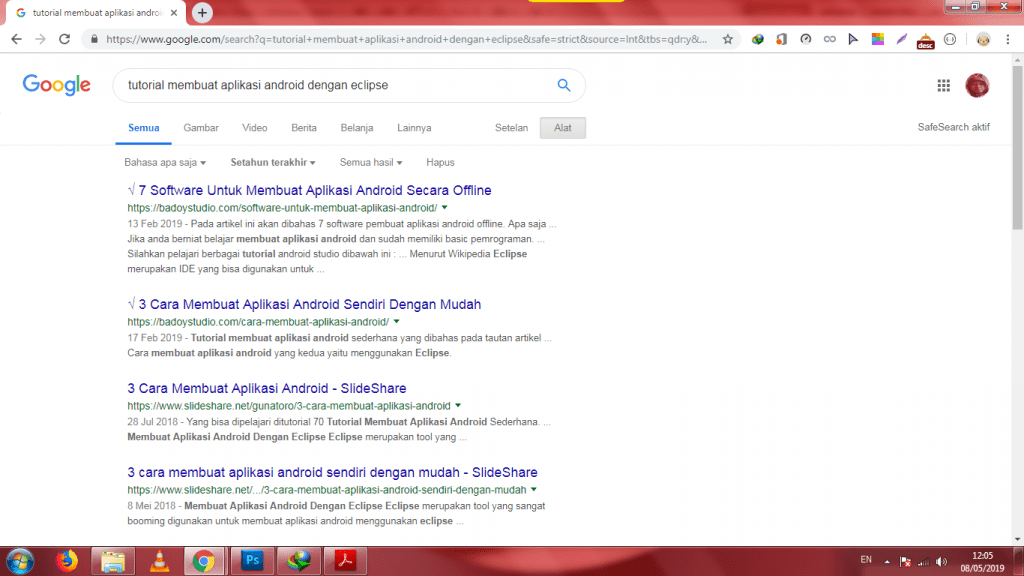Open the Lainnya menu
The width and height of the screenshot is (1024, 576).
tap(414, 128)
